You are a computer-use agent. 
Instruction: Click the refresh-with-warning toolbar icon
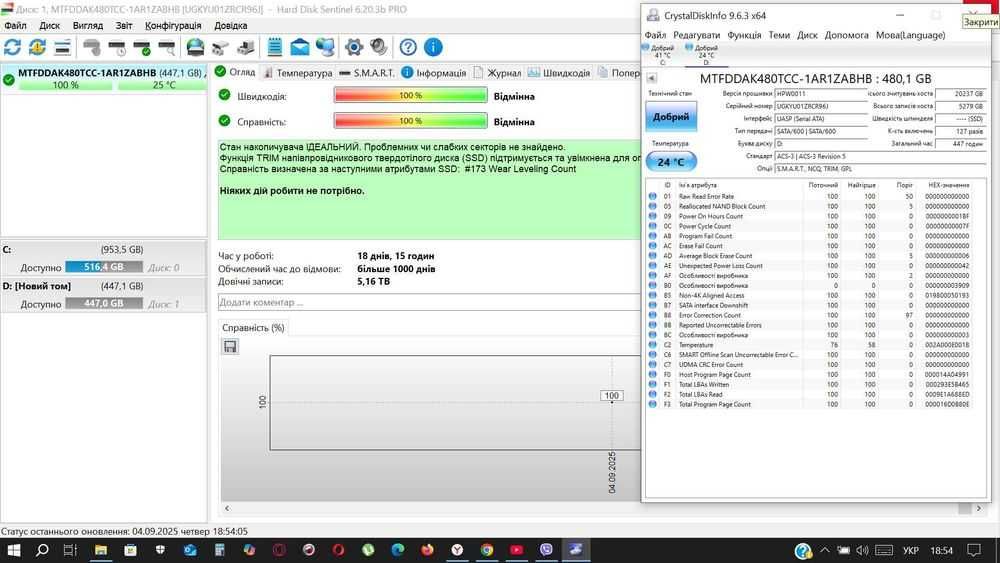point(37,47)
